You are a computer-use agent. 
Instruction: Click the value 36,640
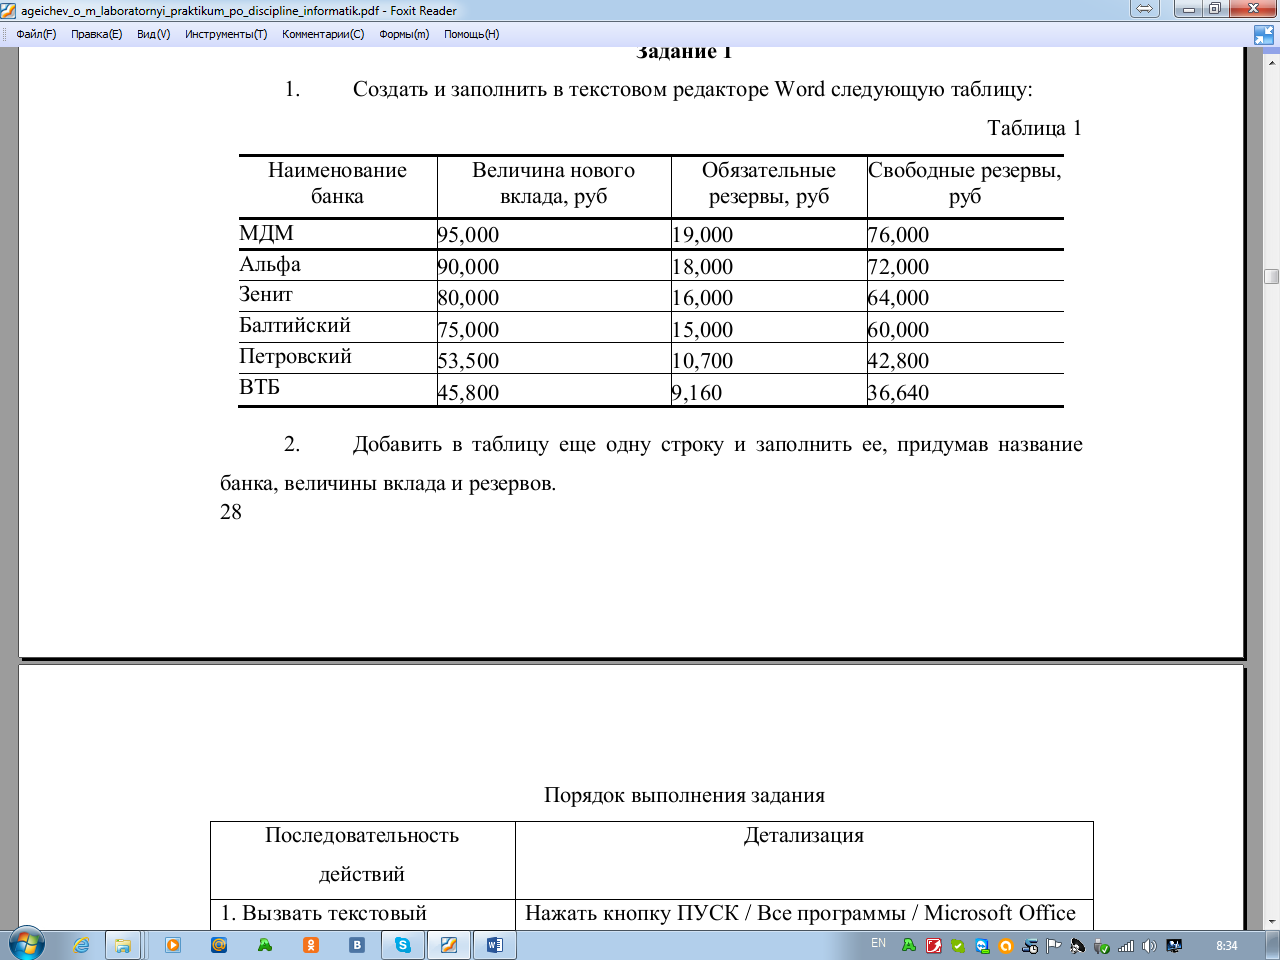pos(898,393)
